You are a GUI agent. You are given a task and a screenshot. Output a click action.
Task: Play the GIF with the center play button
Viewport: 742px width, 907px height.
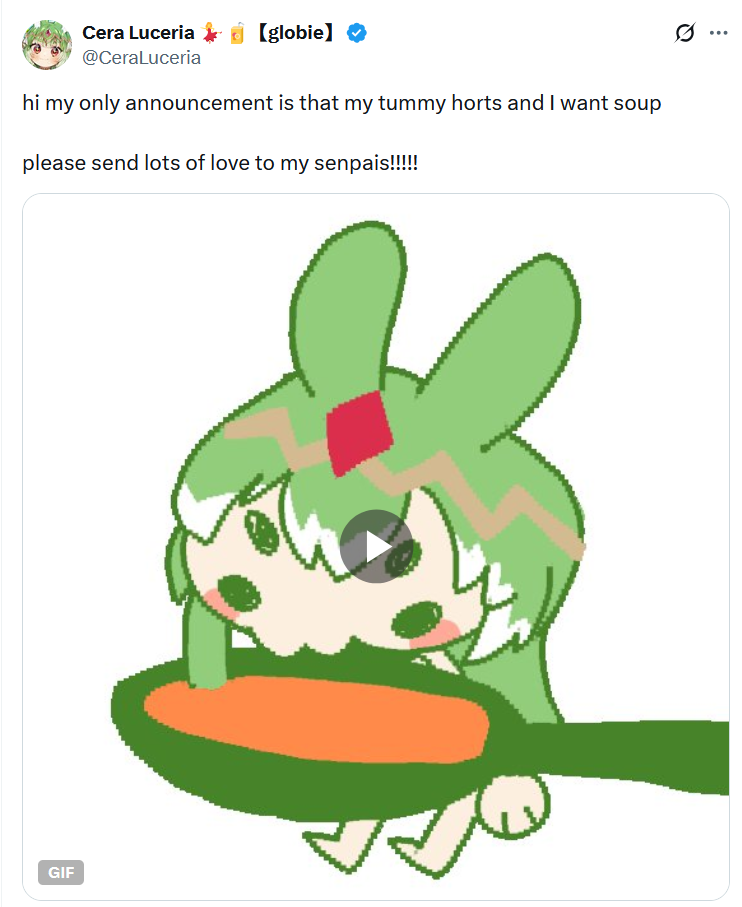tap(376, 546)
